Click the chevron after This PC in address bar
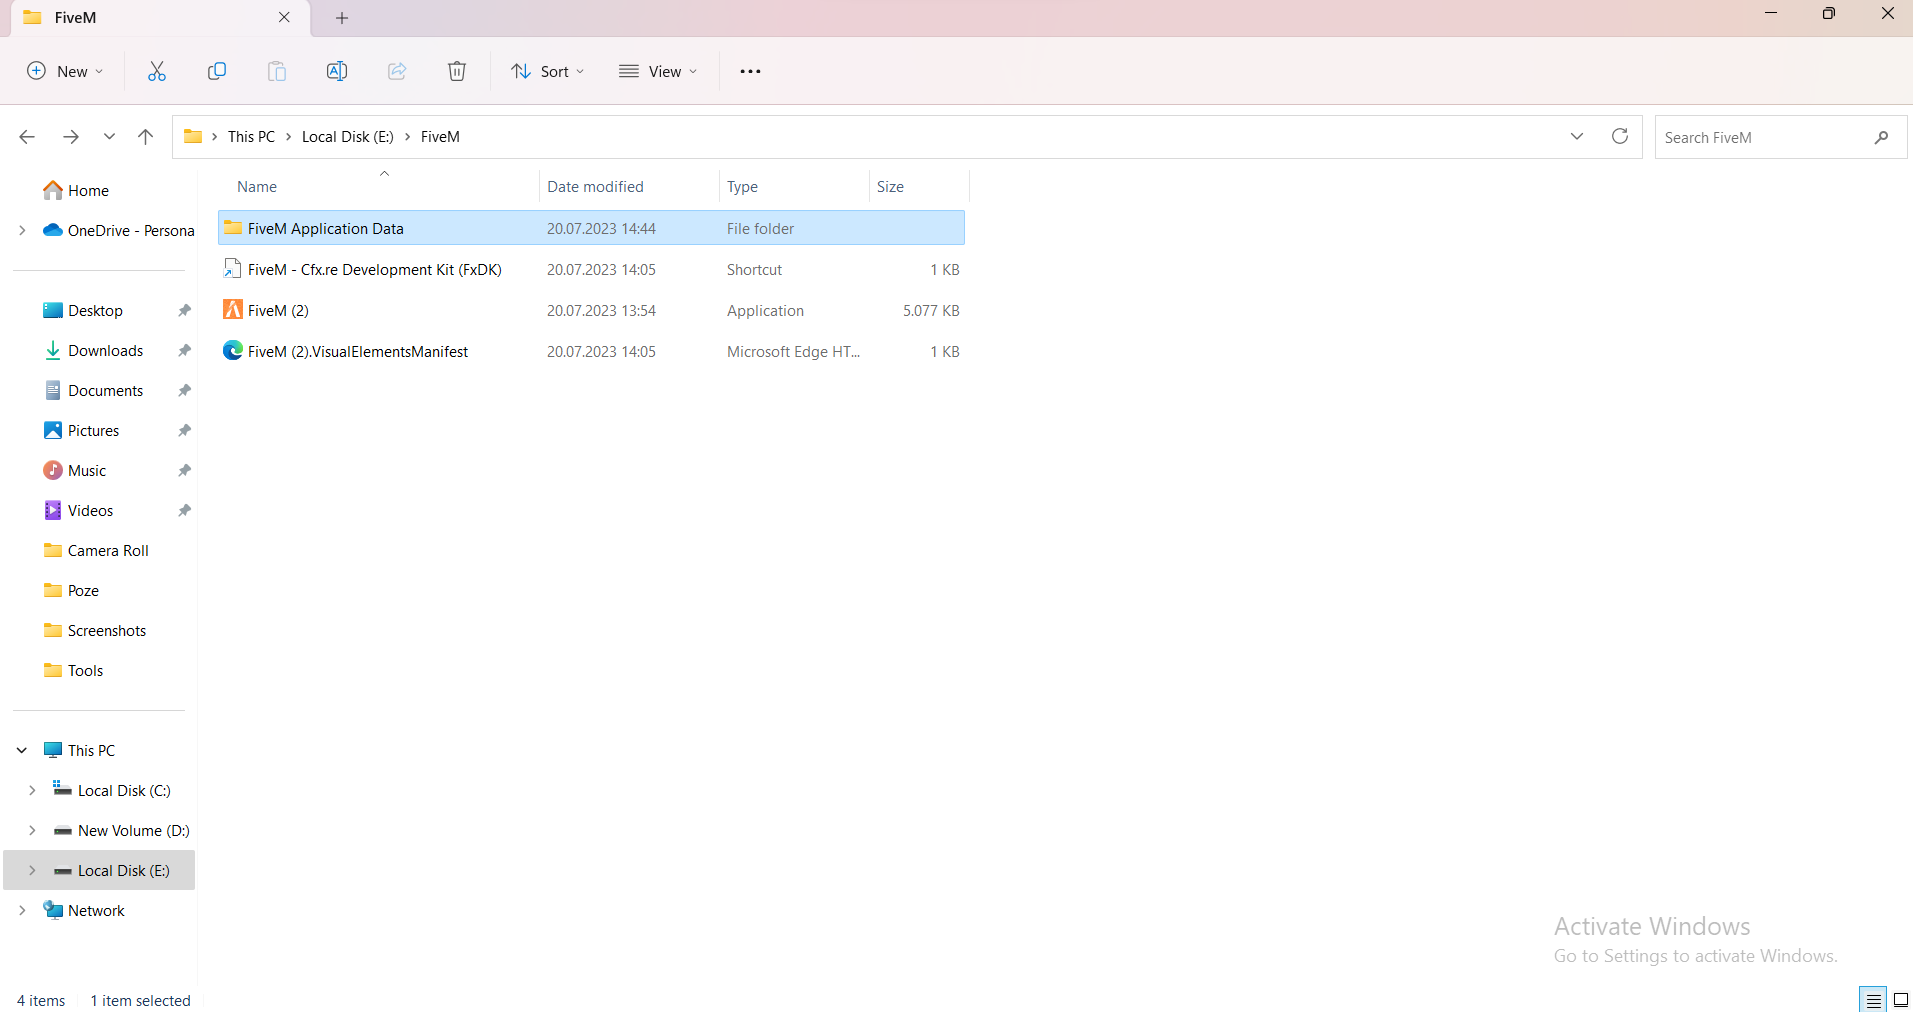 pos(288,137)
